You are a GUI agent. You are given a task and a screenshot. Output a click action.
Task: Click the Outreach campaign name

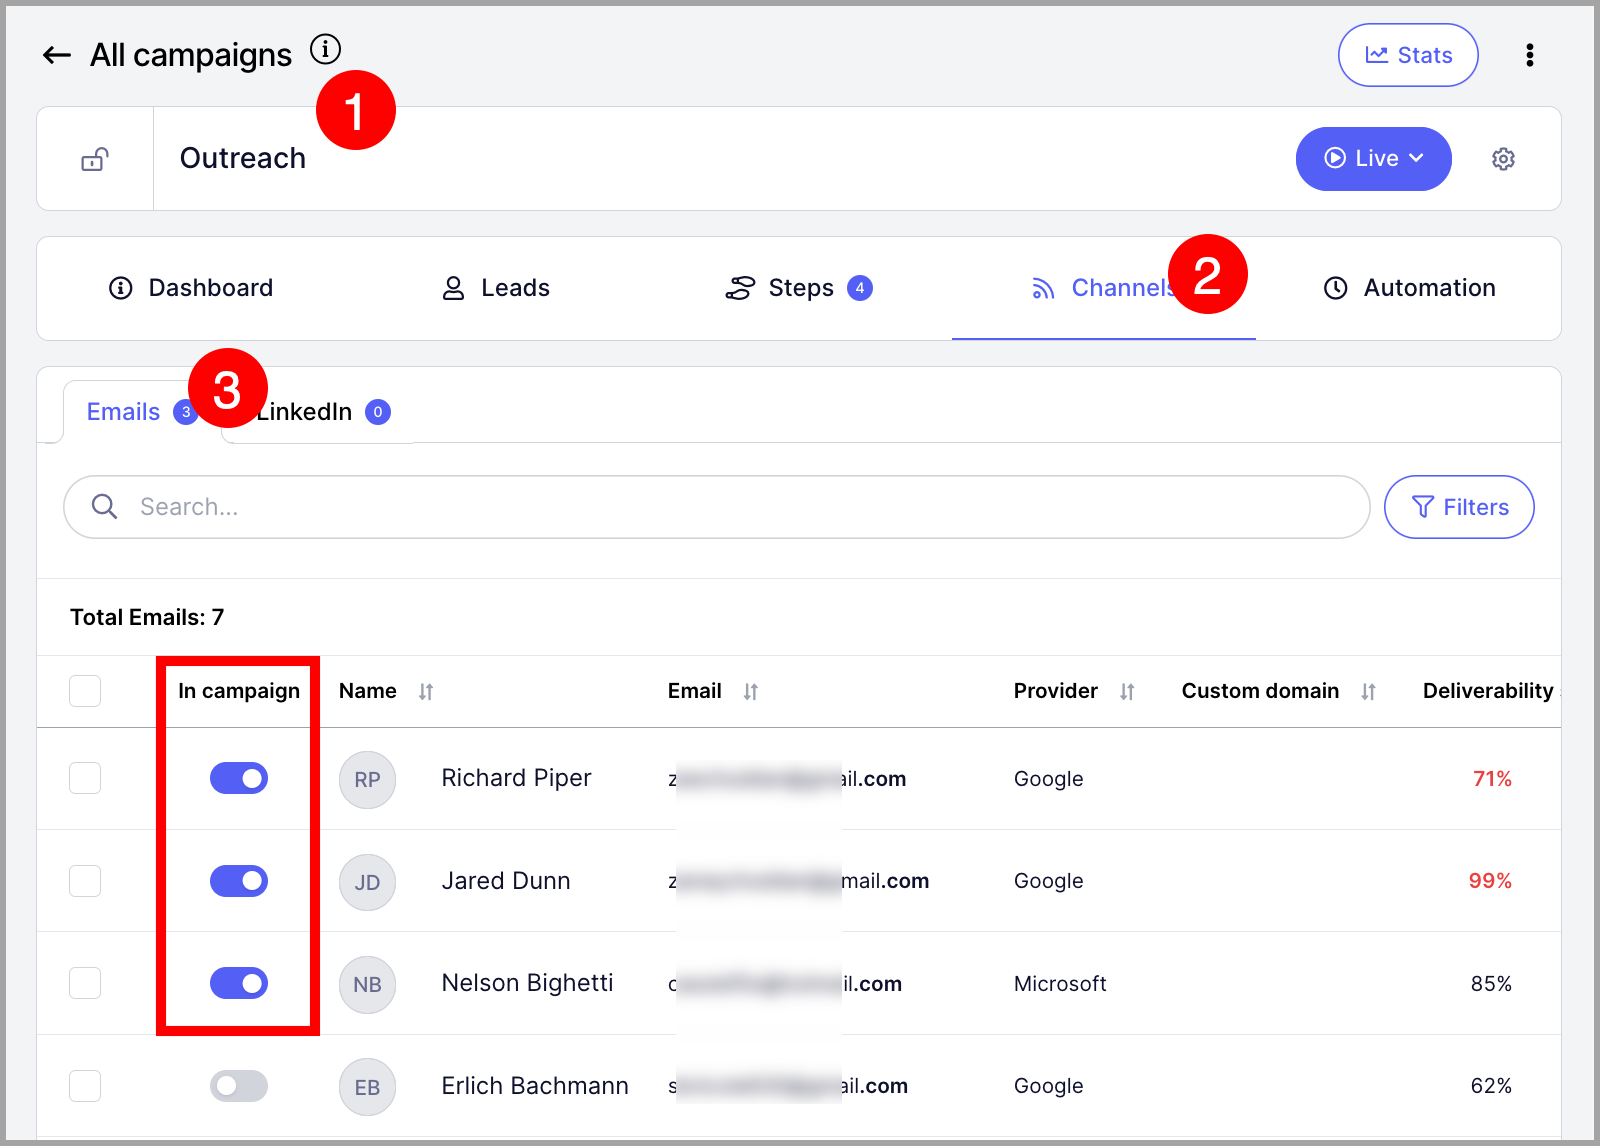point(243,158)
